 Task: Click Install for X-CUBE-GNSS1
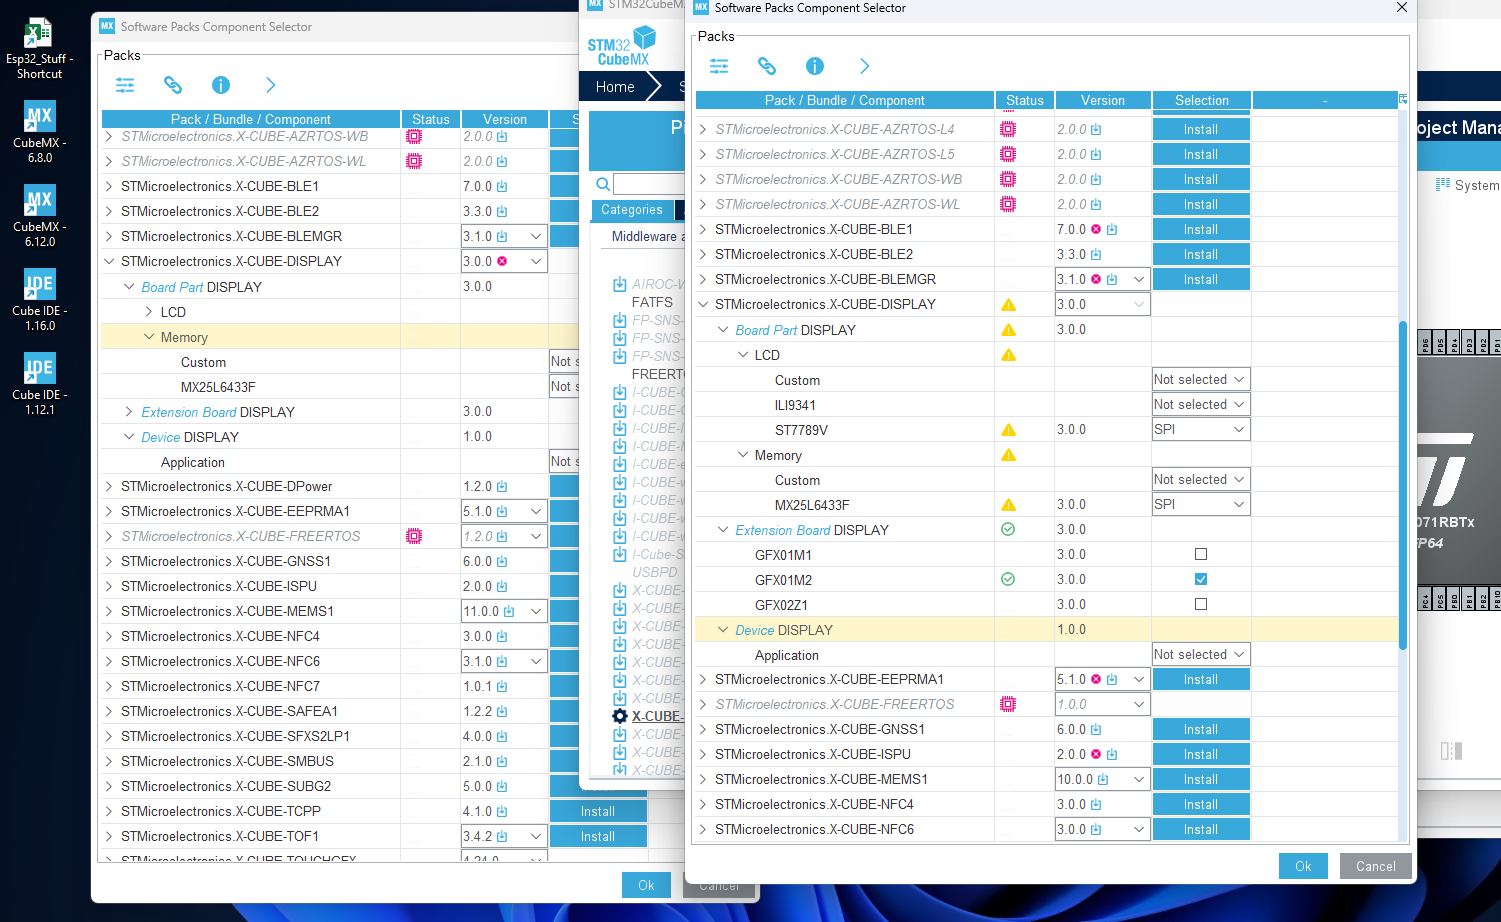(x=1200, y=728)
